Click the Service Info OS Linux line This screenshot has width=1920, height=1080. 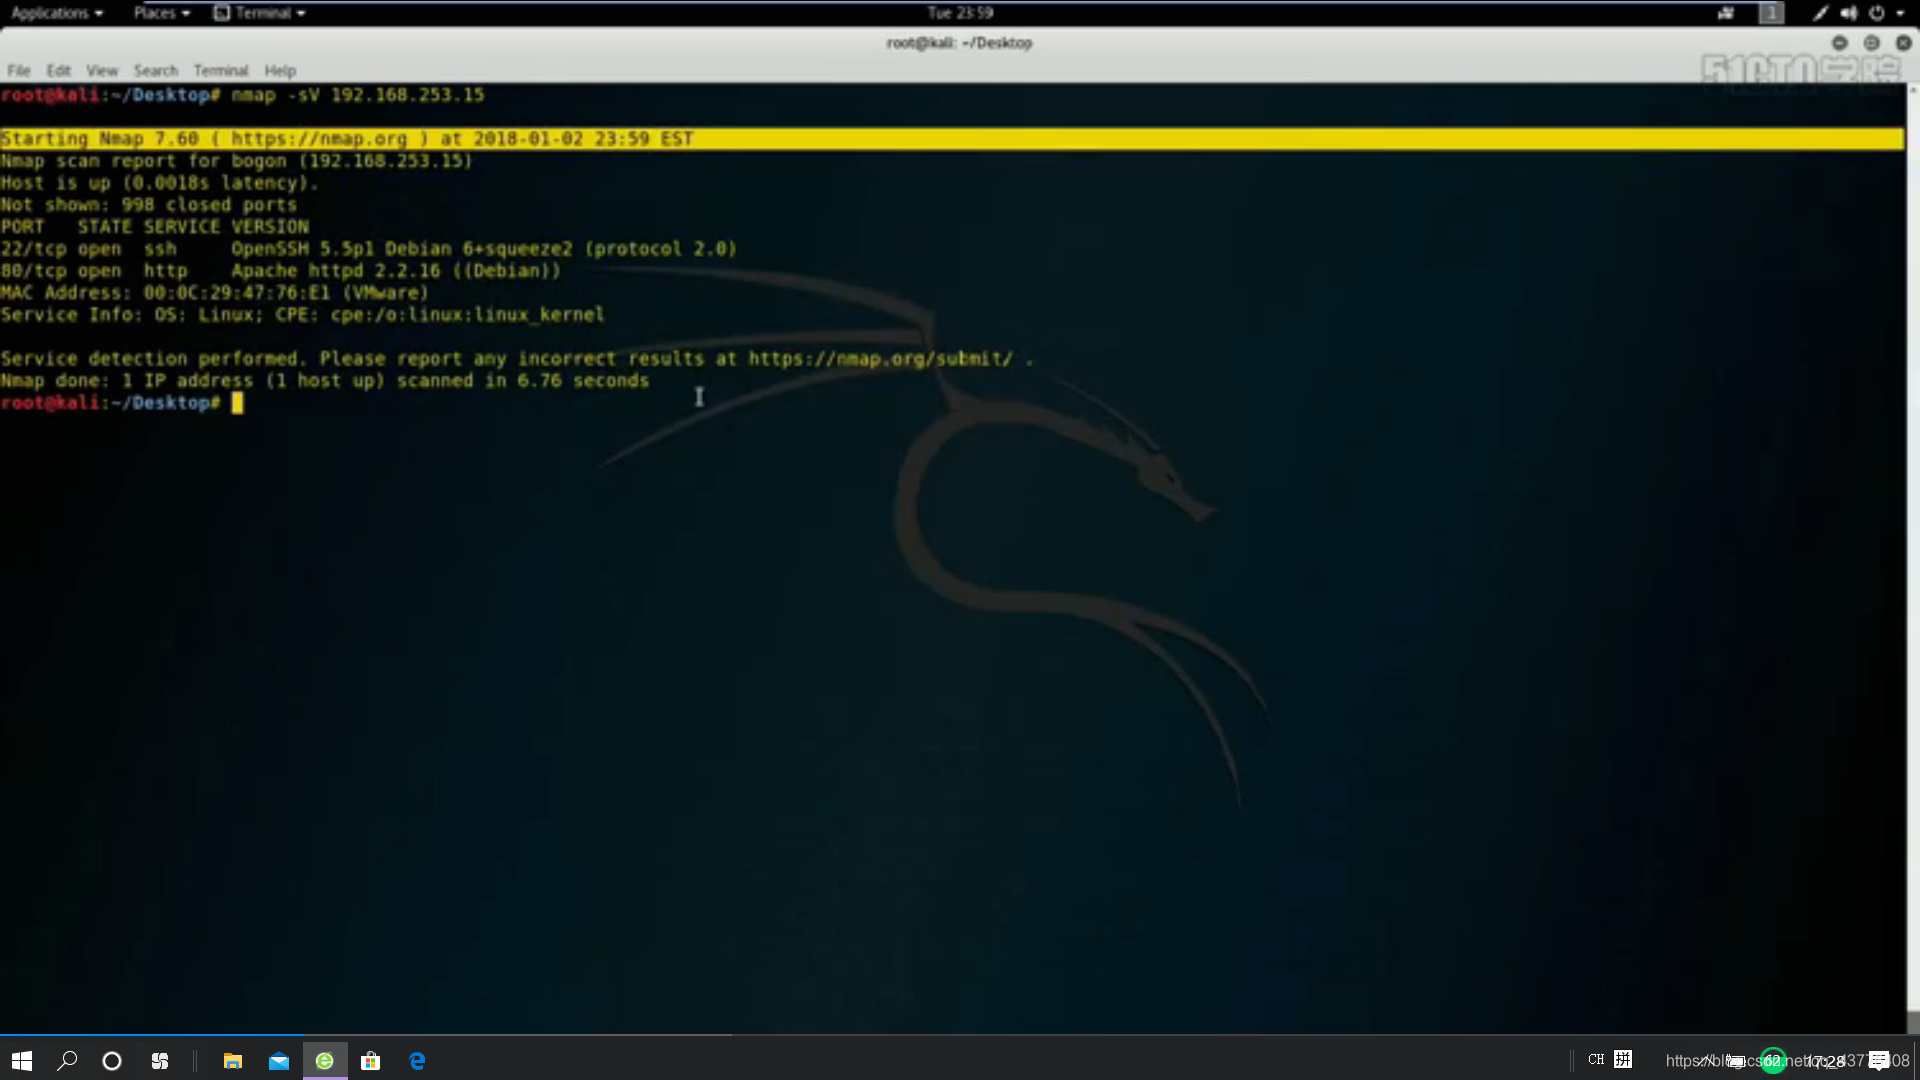(x=302, y=315)
